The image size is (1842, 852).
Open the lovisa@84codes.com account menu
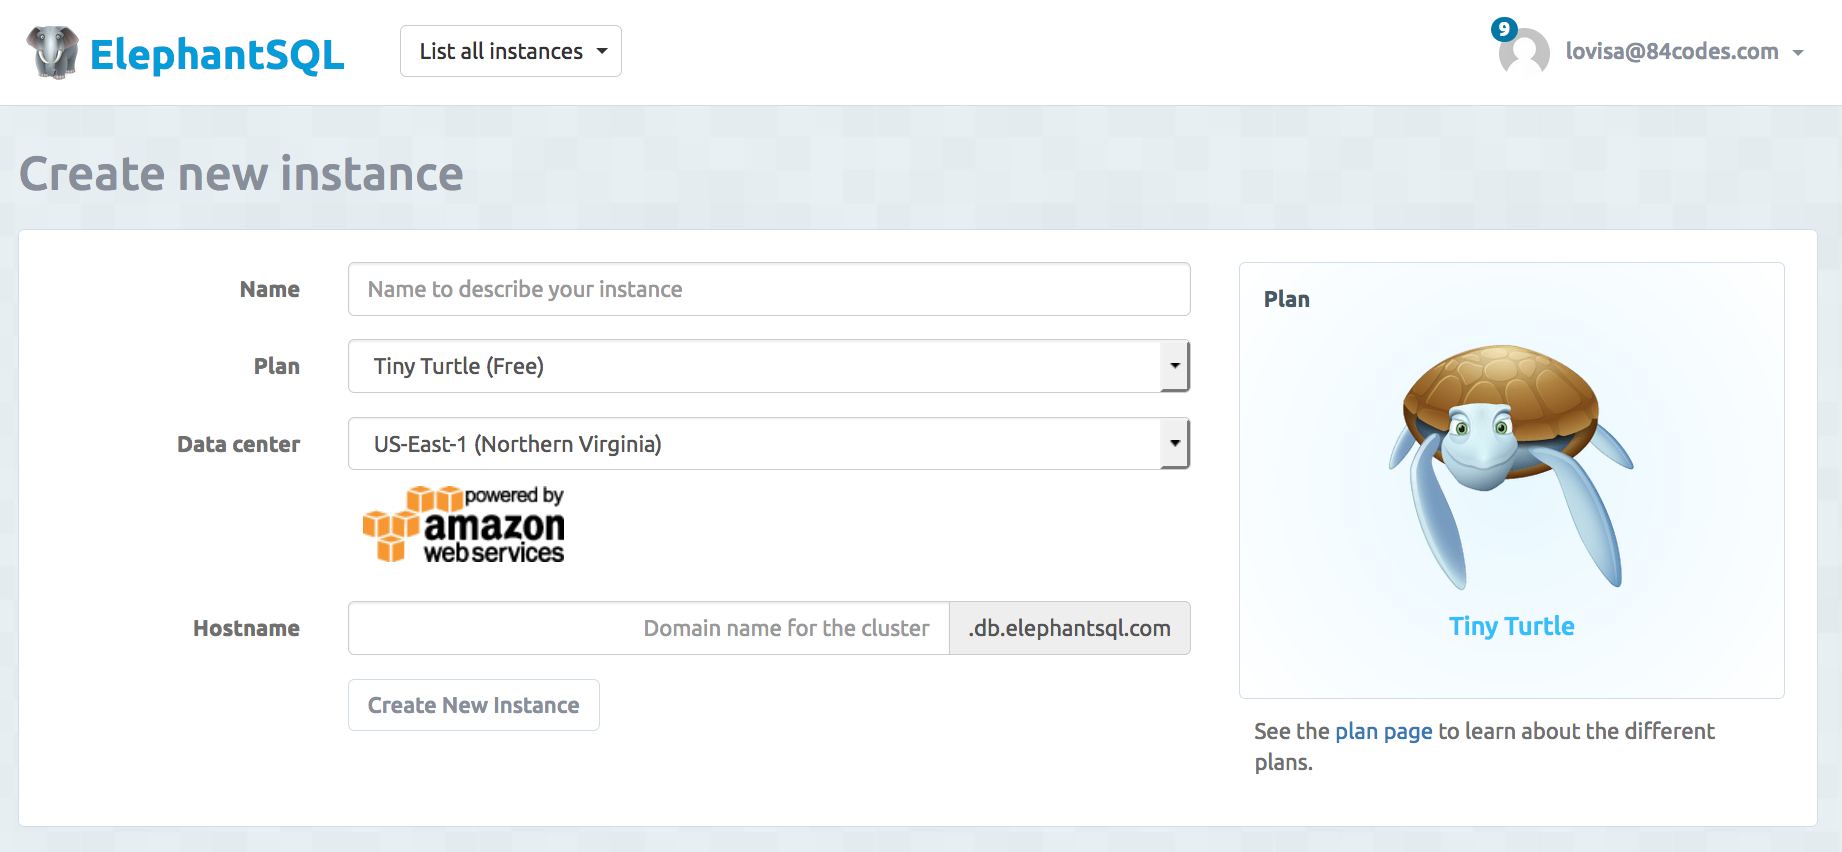[x=1672, y=52]
